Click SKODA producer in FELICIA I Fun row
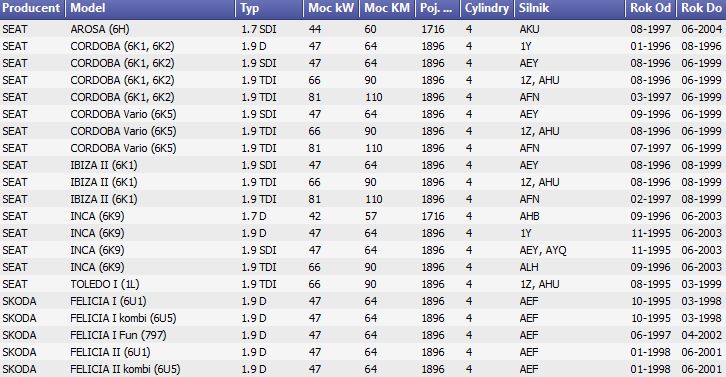This screenshot has height=377, width=726. pos(19,335)
